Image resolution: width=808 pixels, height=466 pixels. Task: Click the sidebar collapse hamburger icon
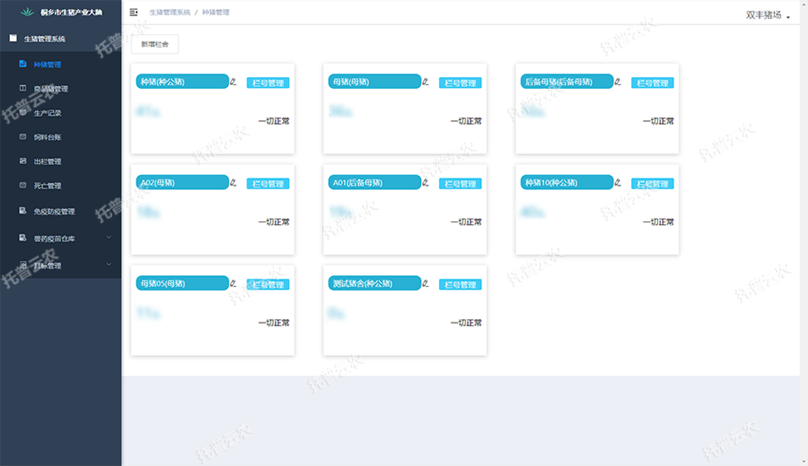pyautogui.click(x=134, y=12)
